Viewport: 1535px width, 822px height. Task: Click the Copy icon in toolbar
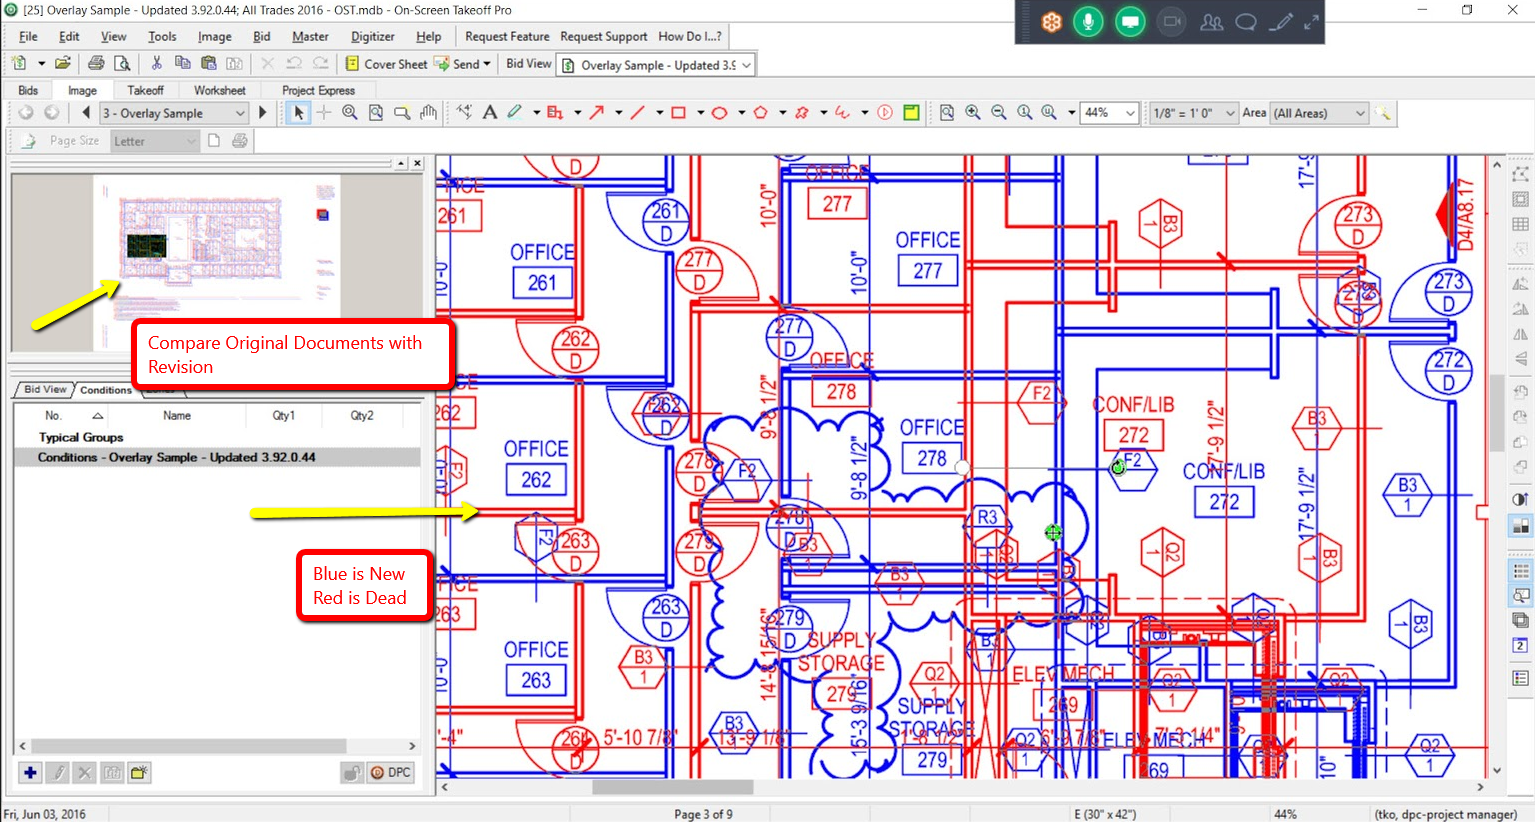coord(182,63)
